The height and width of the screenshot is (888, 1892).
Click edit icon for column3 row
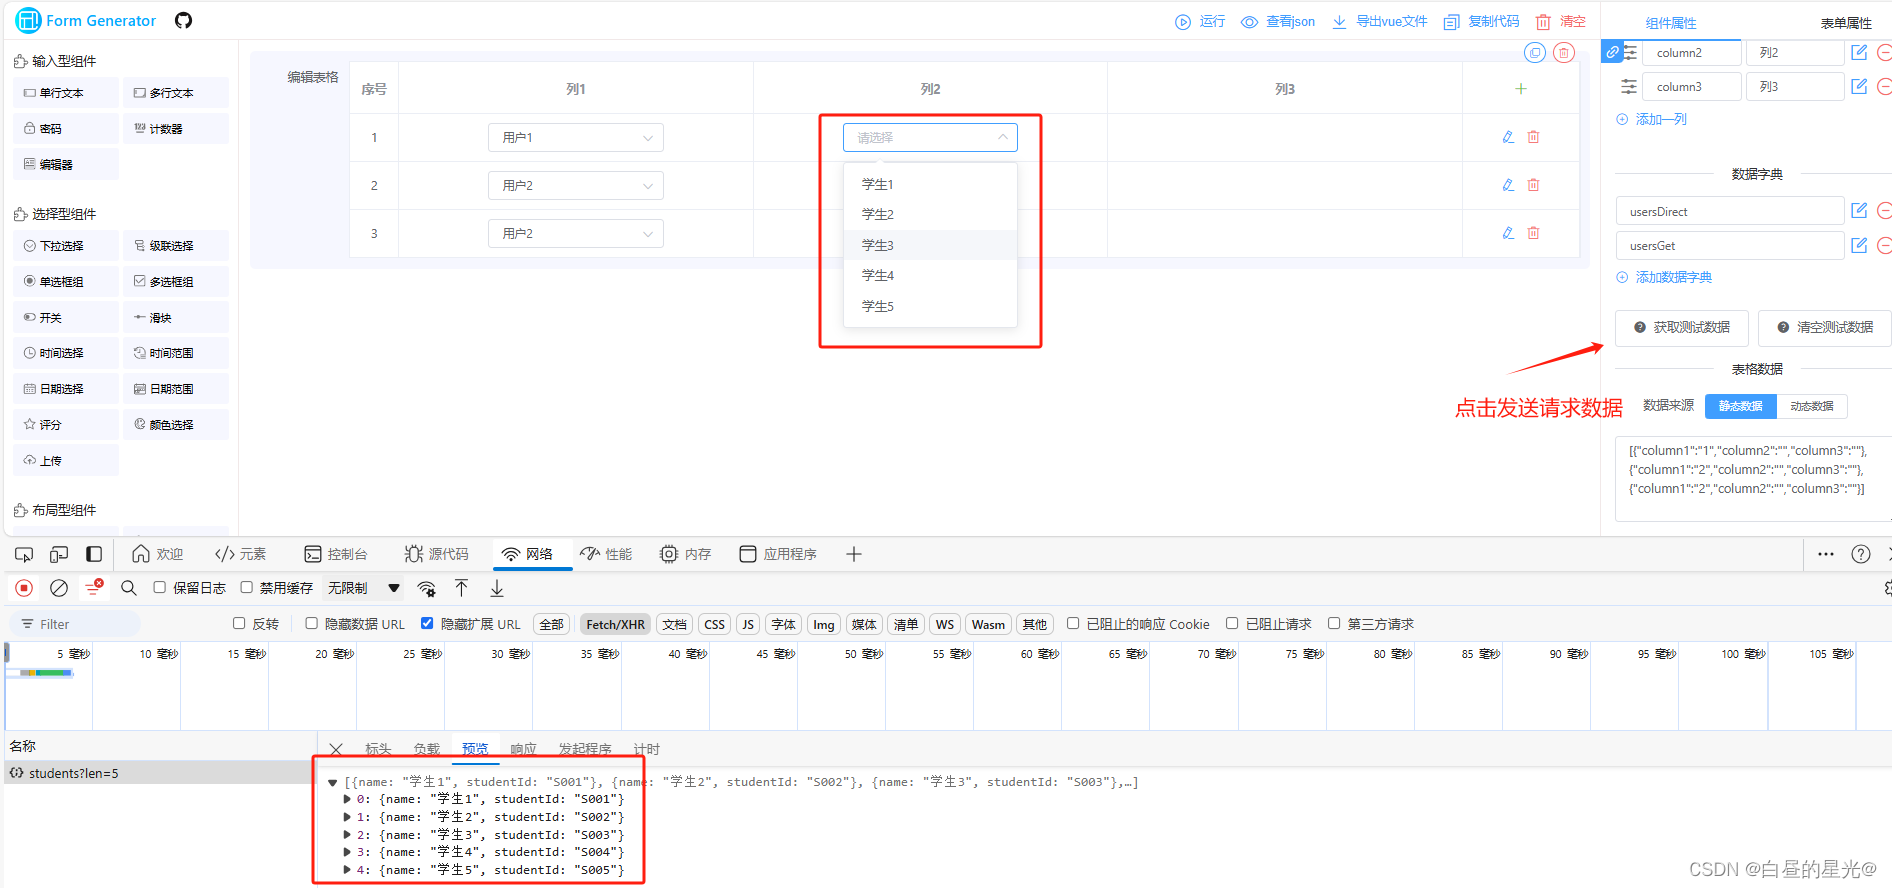pos(1859,86)
